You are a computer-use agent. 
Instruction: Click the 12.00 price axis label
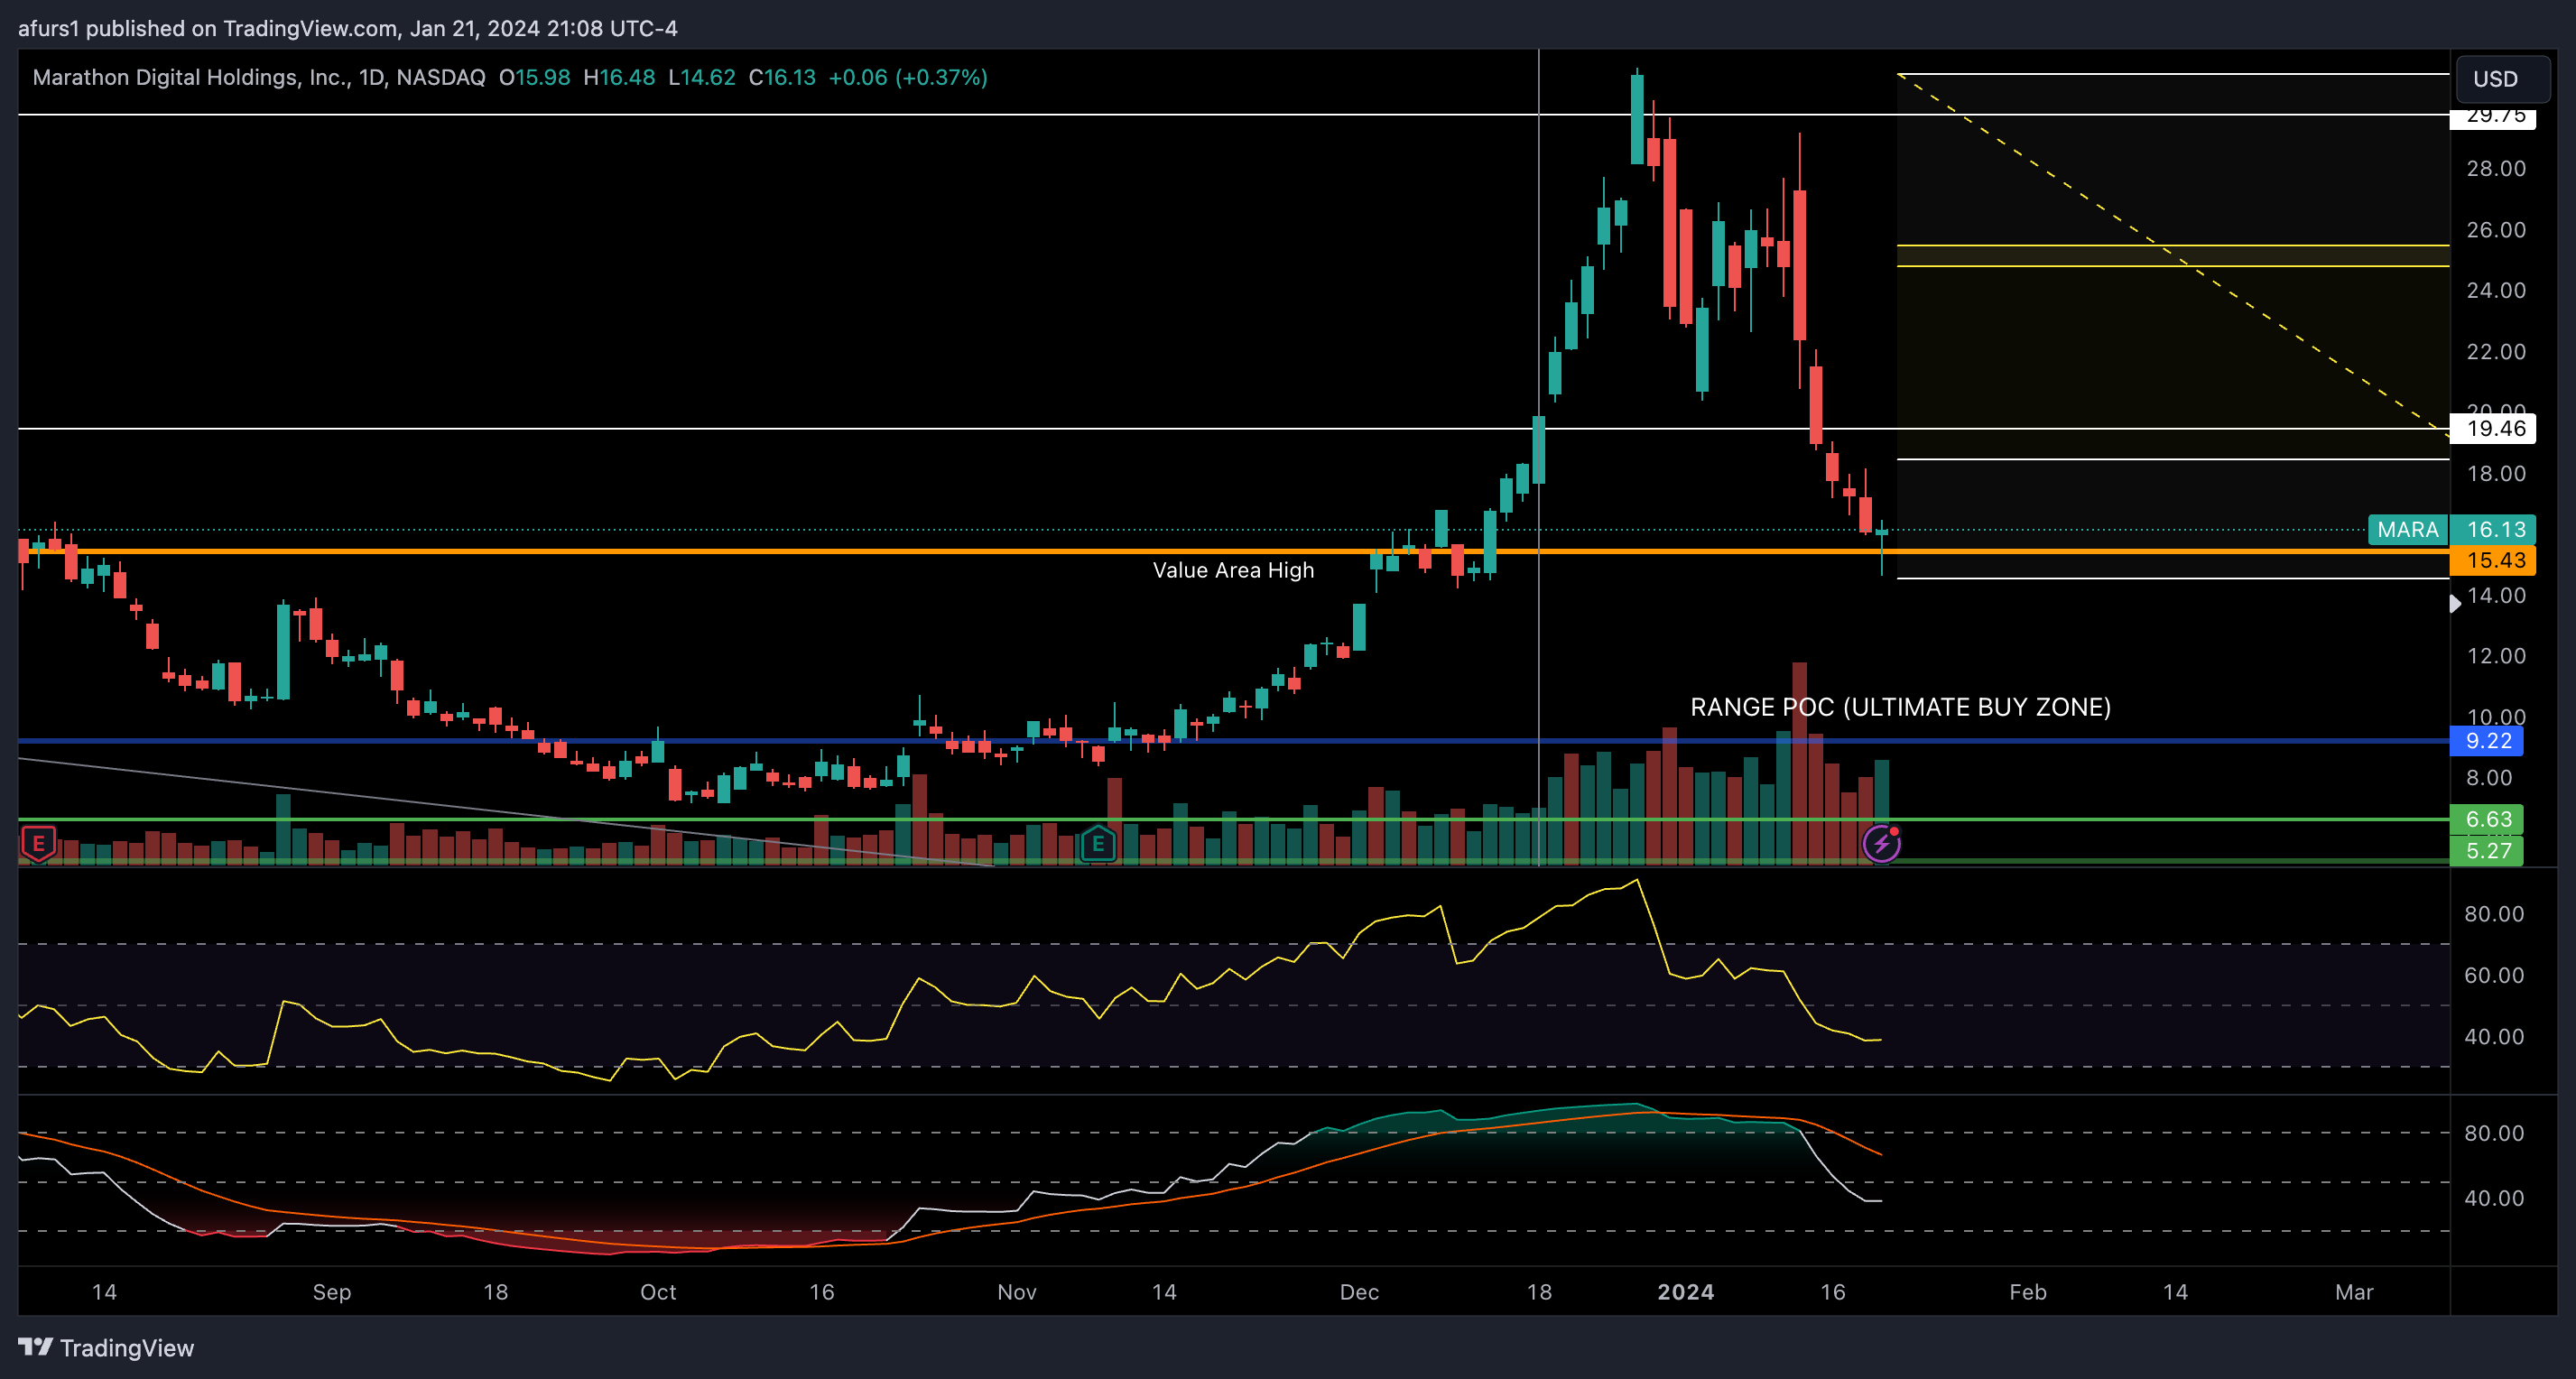pyautogui.click(x=2496, y=656)
